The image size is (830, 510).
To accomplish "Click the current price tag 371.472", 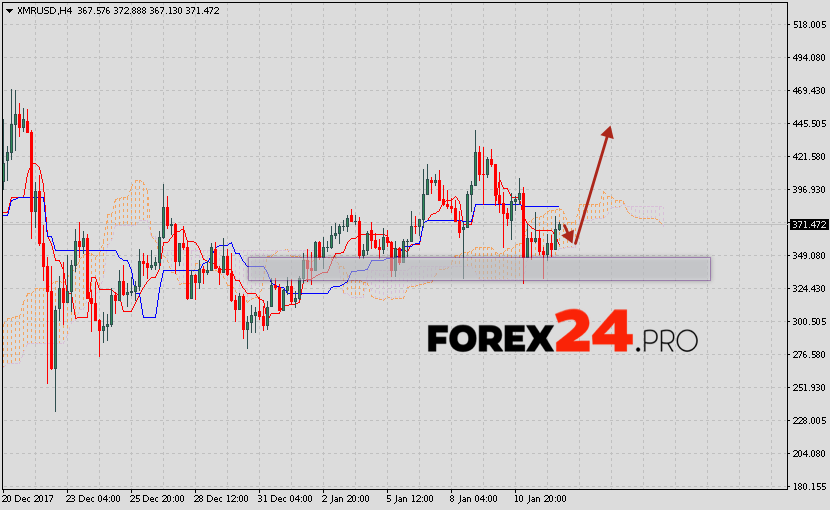I will tap(808, 225).
